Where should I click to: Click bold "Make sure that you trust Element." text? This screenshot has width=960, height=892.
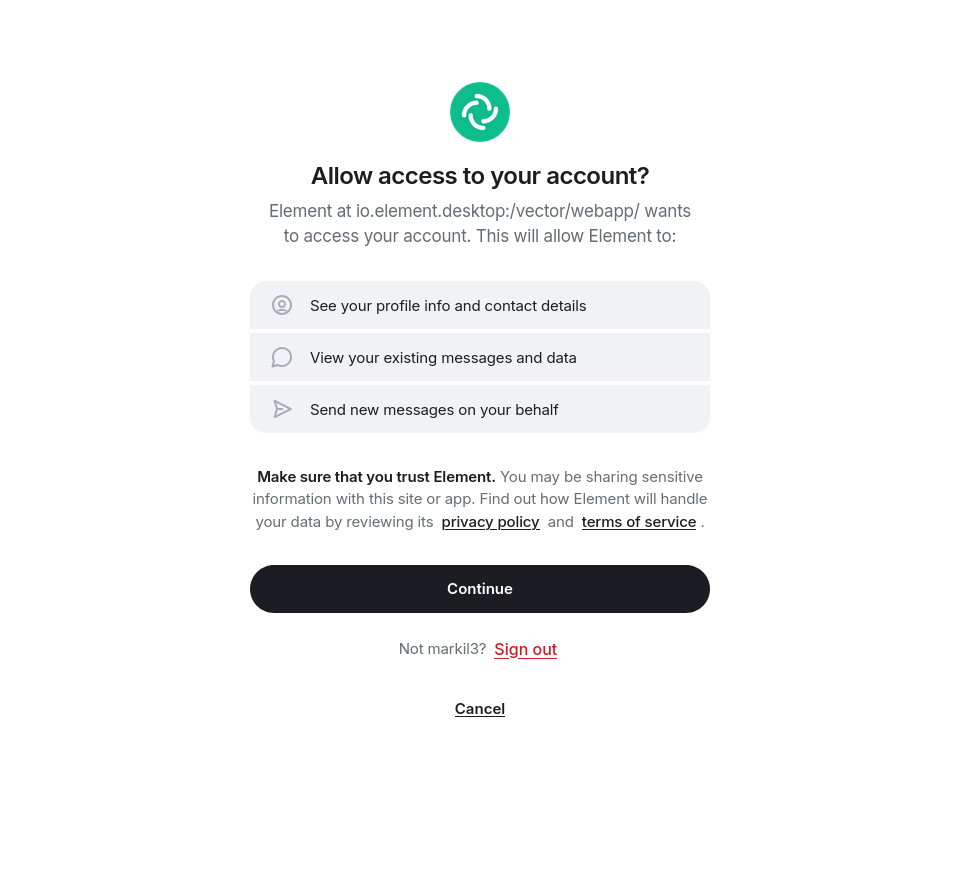[x=376, y=477]
